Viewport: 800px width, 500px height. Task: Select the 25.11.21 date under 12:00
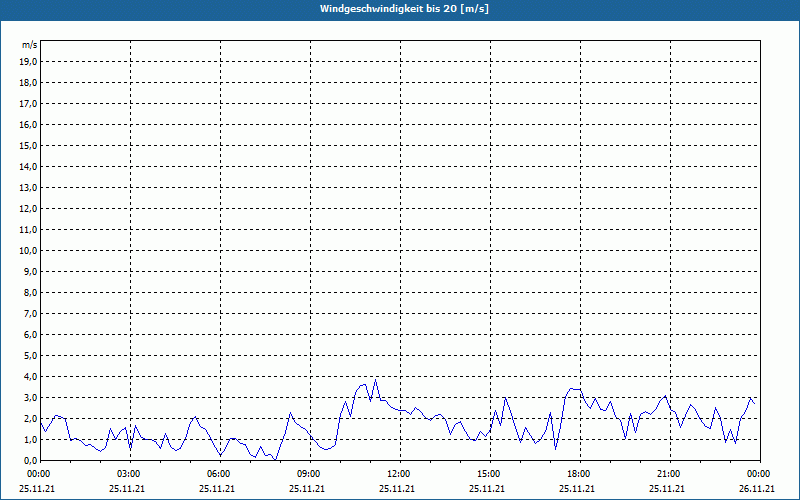pos(396,488)
